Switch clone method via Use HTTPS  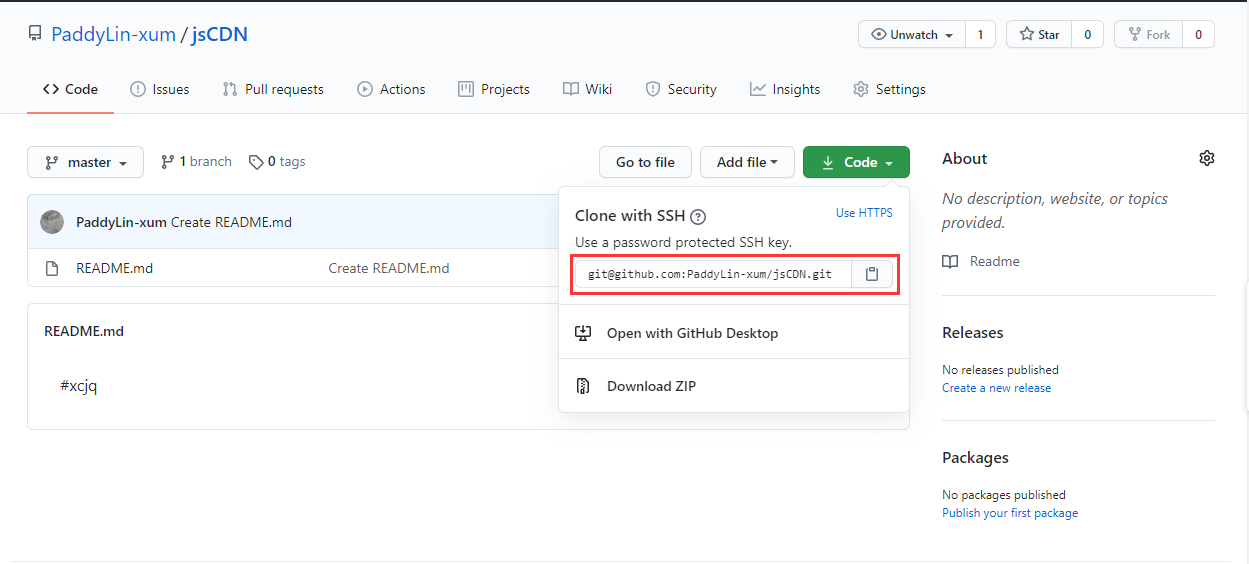[x=864, y=213]
